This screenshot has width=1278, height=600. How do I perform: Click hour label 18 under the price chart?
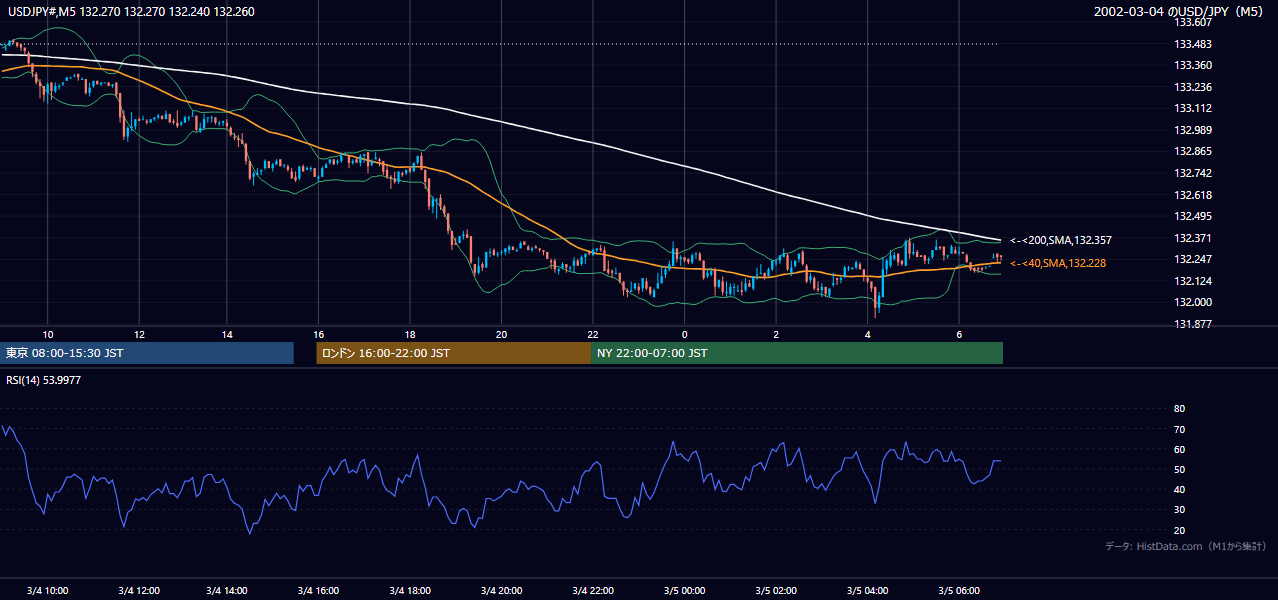pyautogui.click(x=409, y=334)
